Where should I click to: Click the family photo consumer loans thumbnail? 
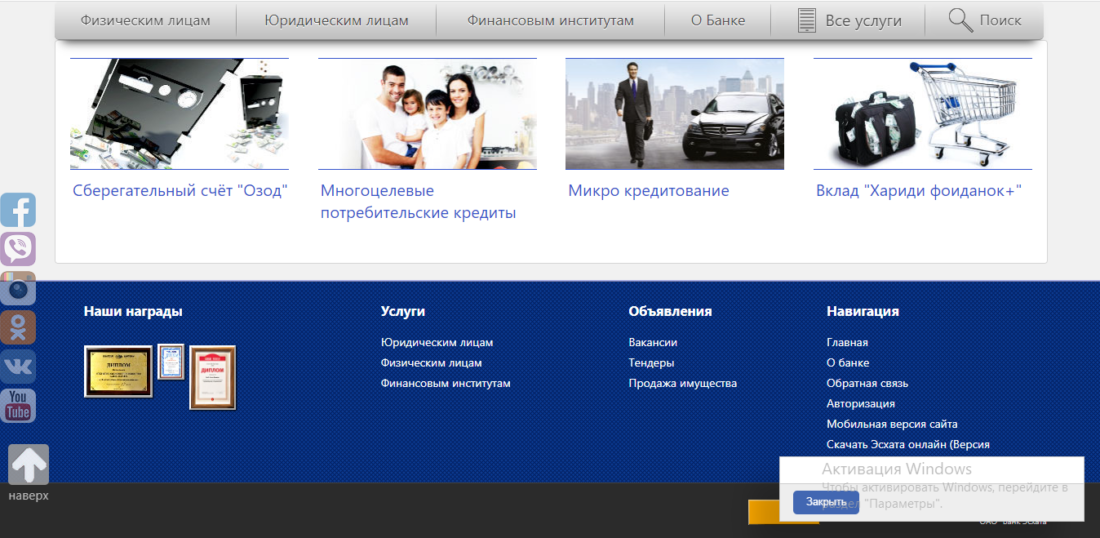[427, 114]
